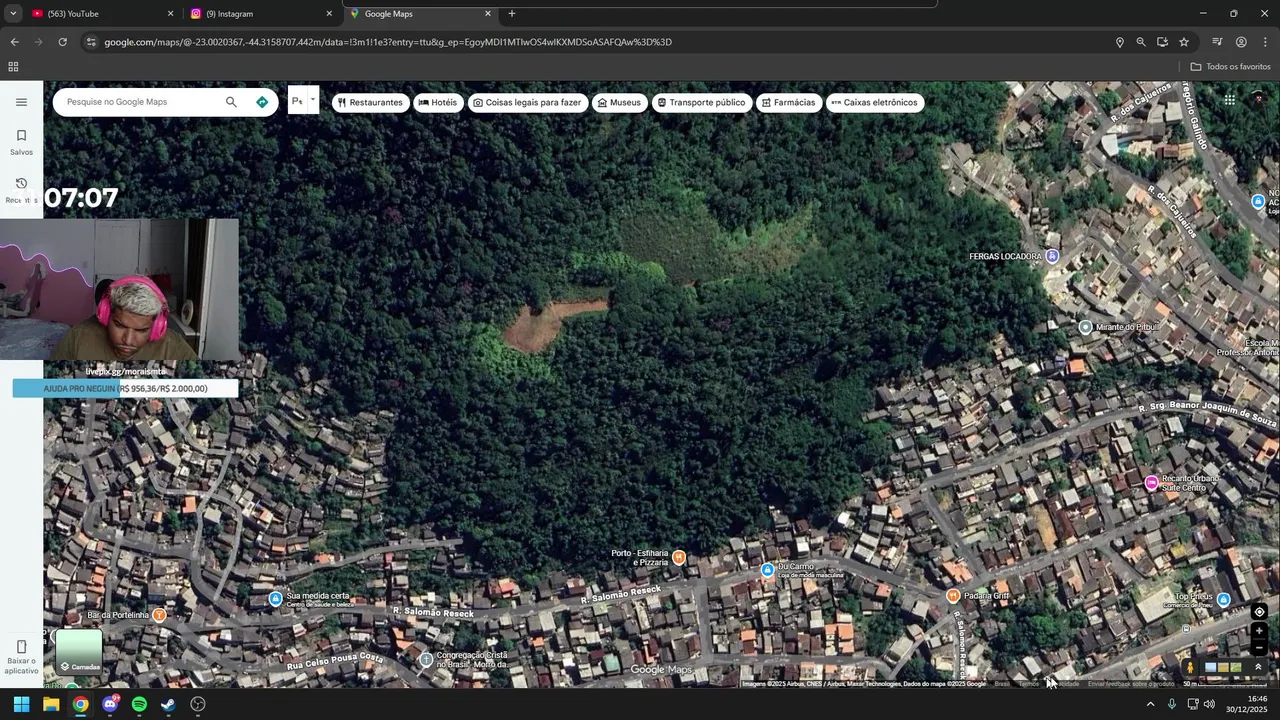Click the FERGAS LOCADORA map marker
Screen dimensions: 1280x720
(x=1051, y=257)
